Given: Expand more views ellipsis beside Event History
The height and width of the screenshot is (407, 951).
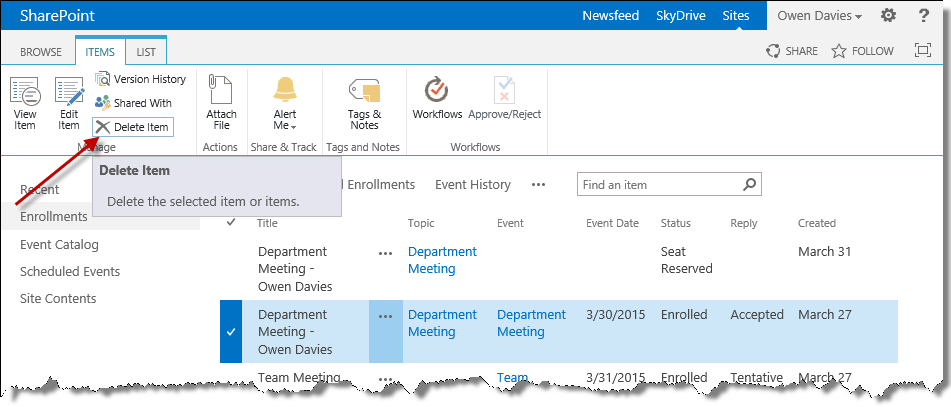Looking at the screenshot, I should click(539, 185).
